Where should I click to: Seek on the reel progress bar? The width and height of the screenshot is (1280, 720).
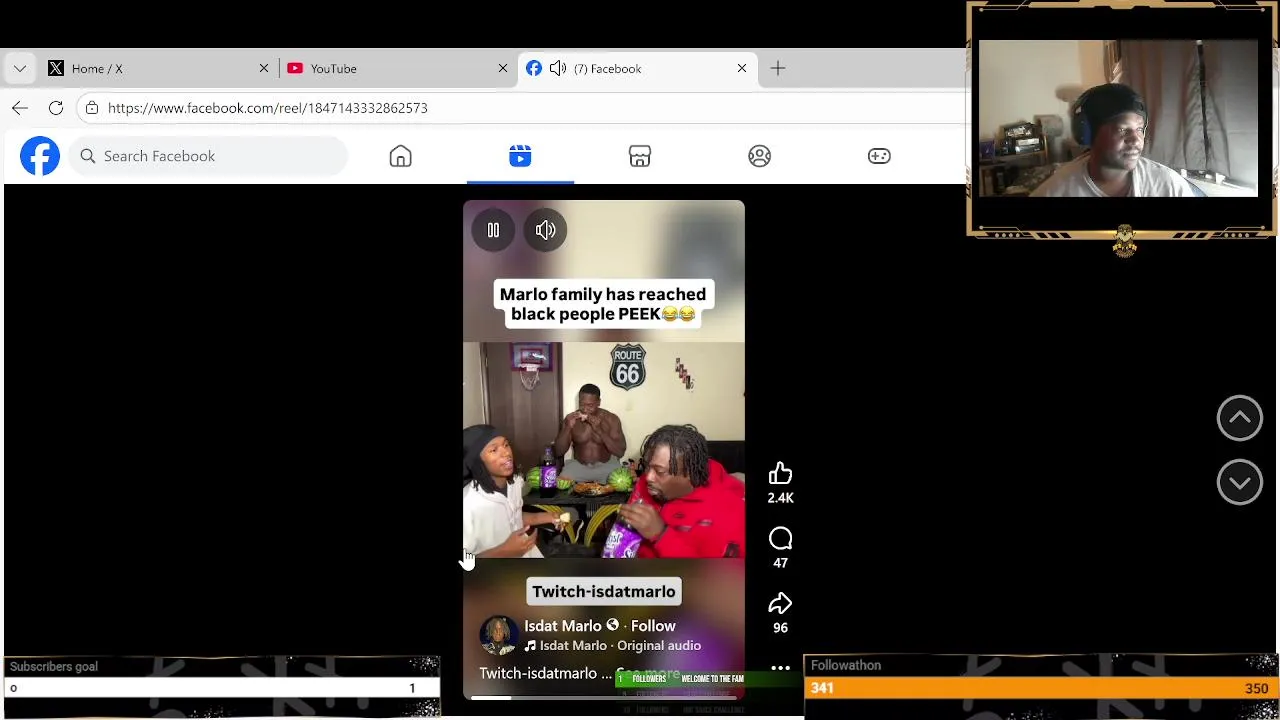point(604,698)
